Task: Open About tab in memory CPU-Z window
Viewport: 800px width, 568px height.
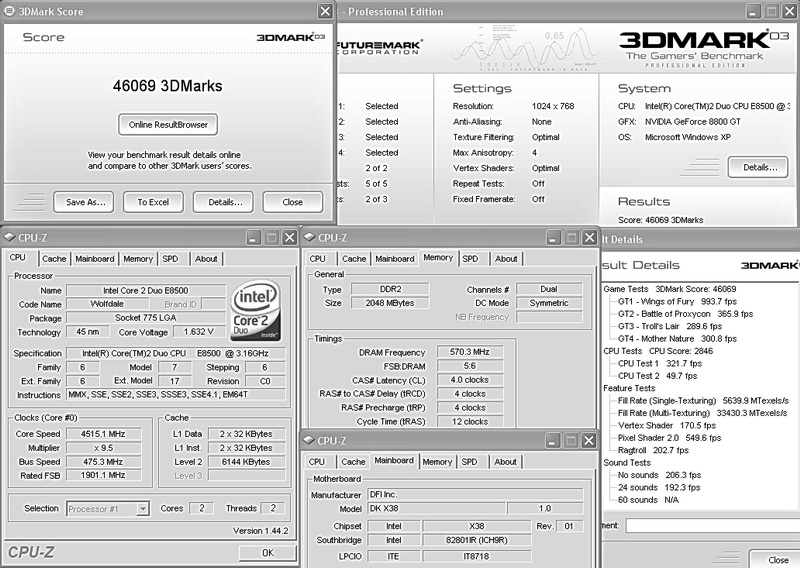Action: coord(506,259)
